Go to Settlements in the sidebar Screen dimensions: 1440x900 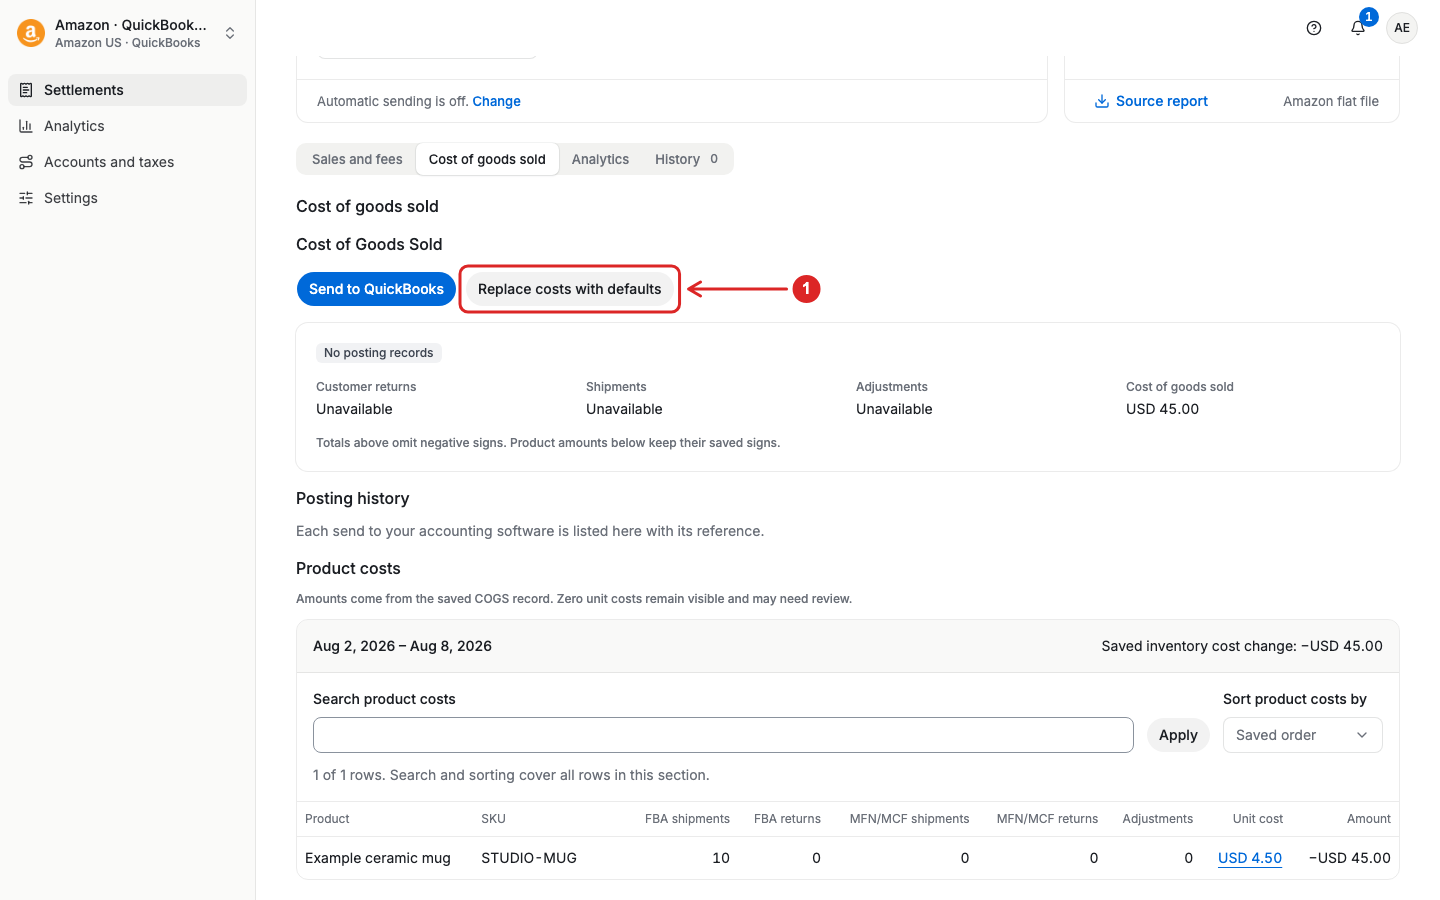click(128, 90)
